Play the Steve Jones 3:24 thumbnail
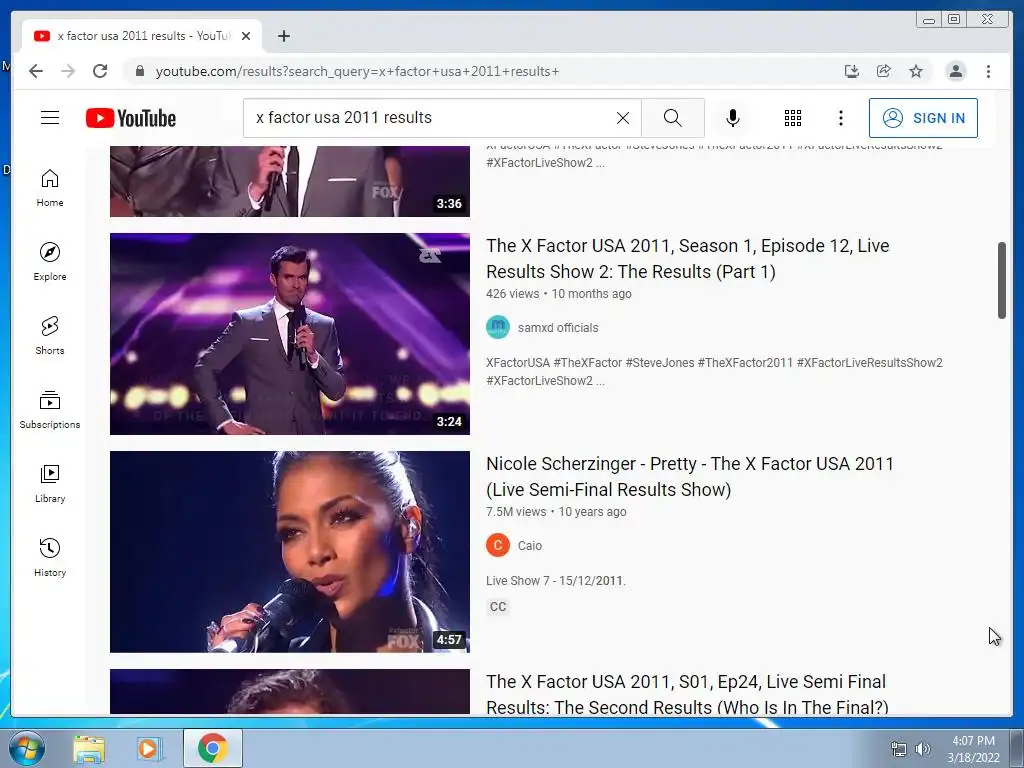 [x=289, y=334]
